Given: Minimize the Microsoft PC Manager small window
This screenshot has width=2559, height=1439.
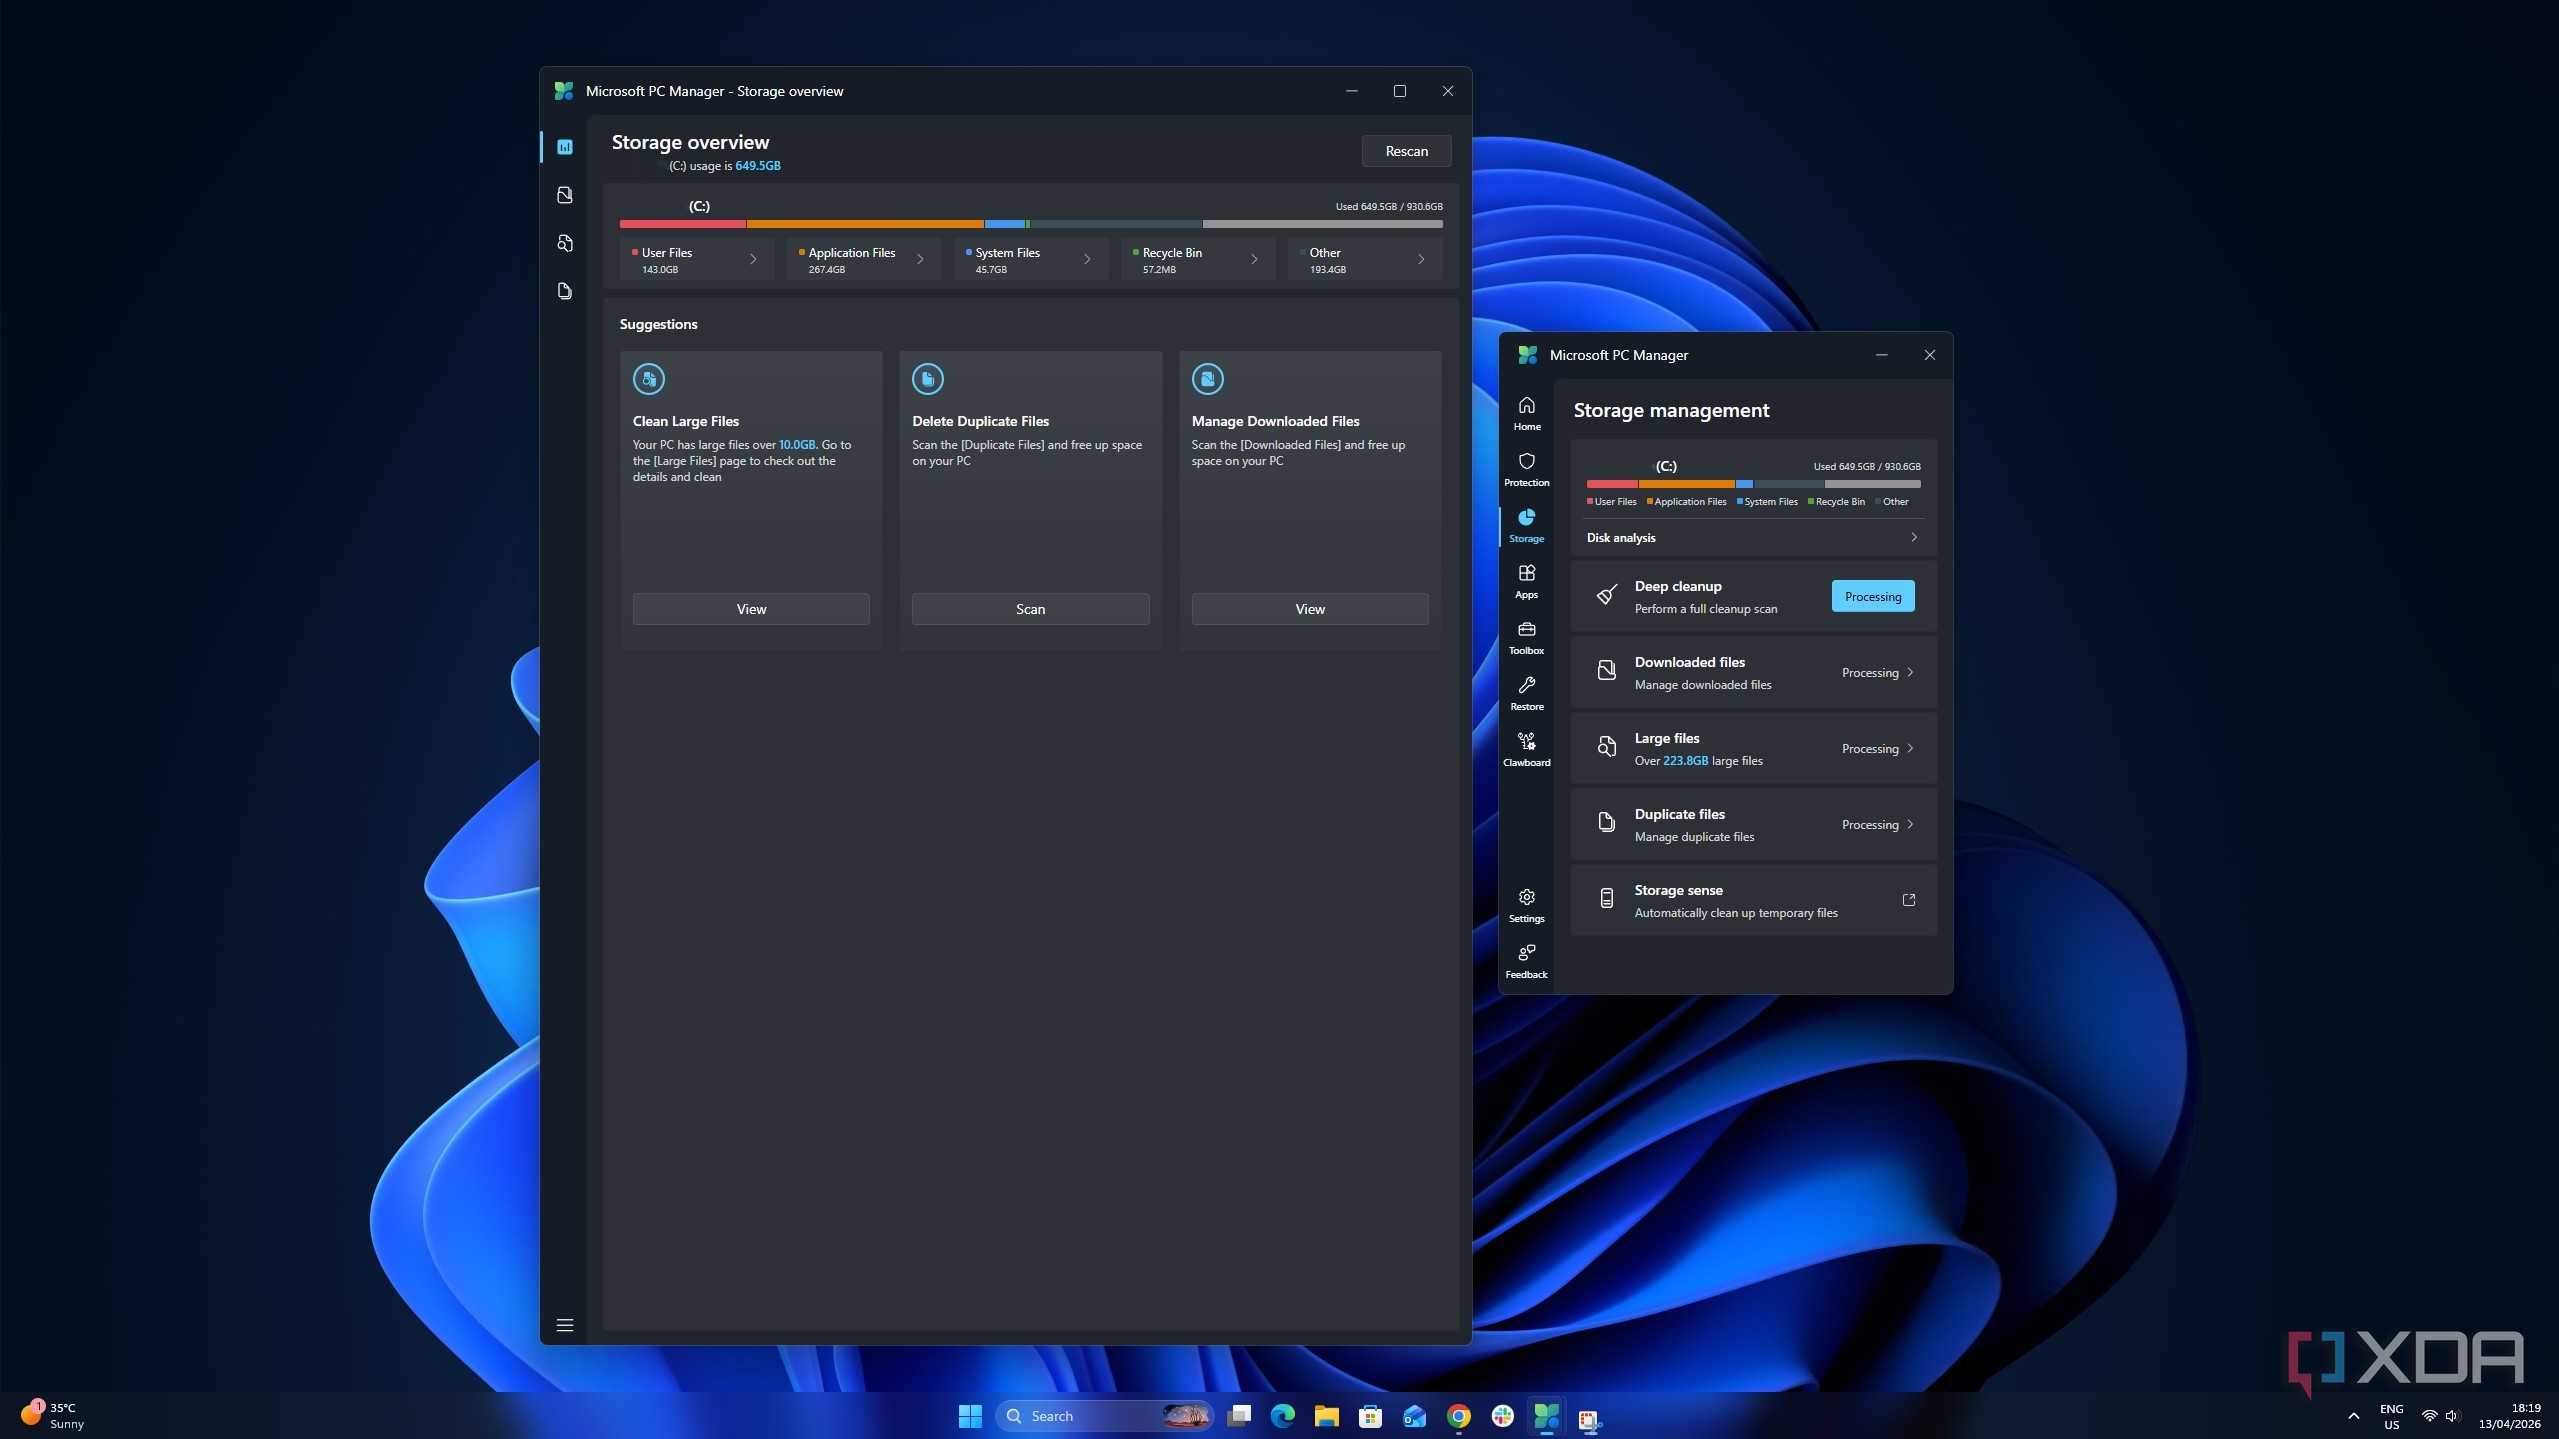Looking at the screenshot, I should point(1881,355).
